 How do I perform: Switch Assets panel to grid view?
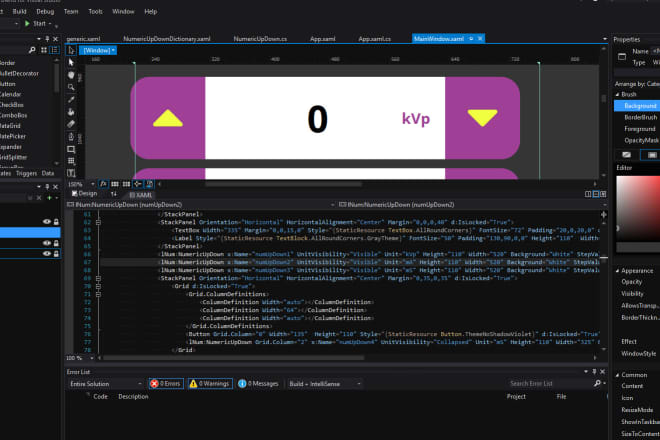44,50
